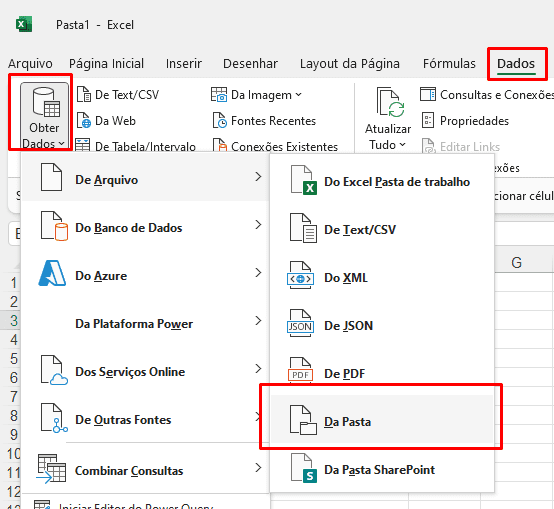Screen dimensions: 554x509
Task: Open the De Arquivo submenu
Action: pos(145,177)
